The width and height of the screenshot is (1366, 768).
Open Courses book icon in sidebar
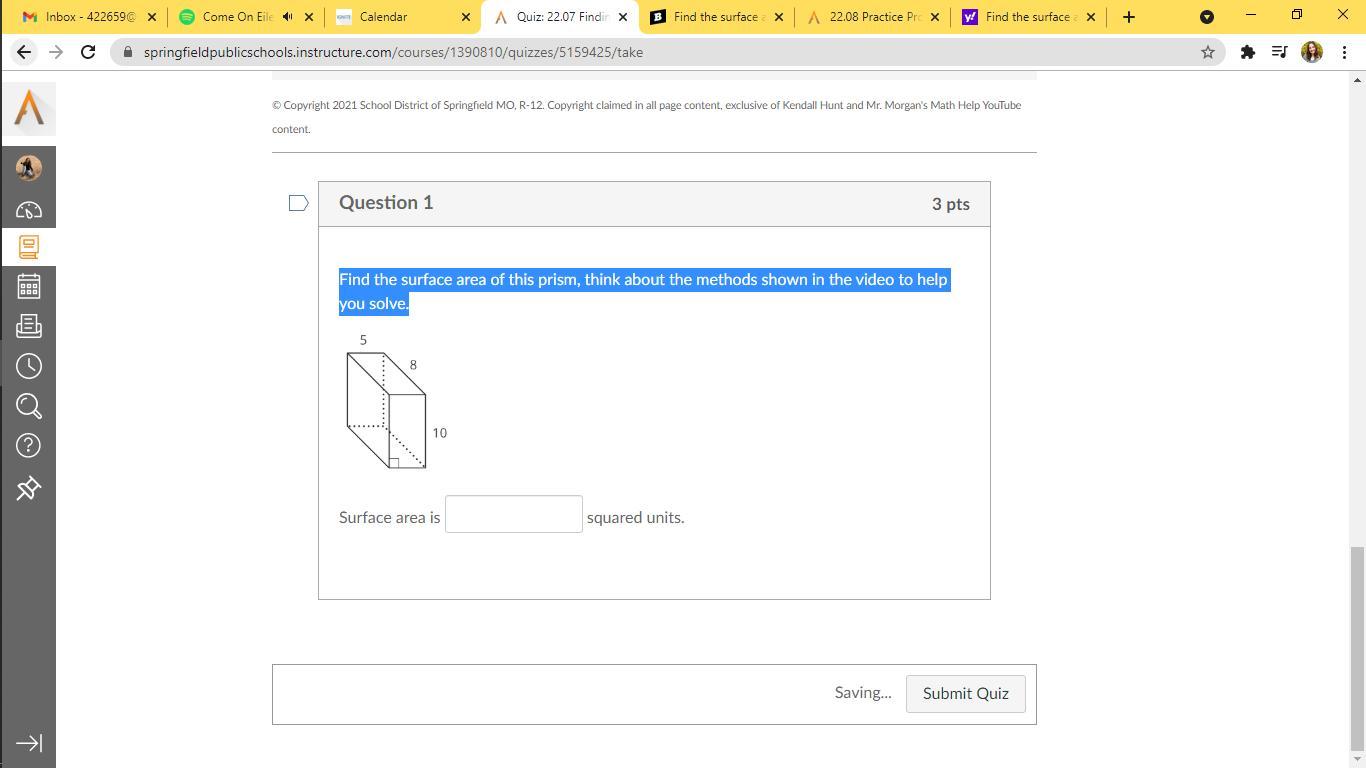29,247
